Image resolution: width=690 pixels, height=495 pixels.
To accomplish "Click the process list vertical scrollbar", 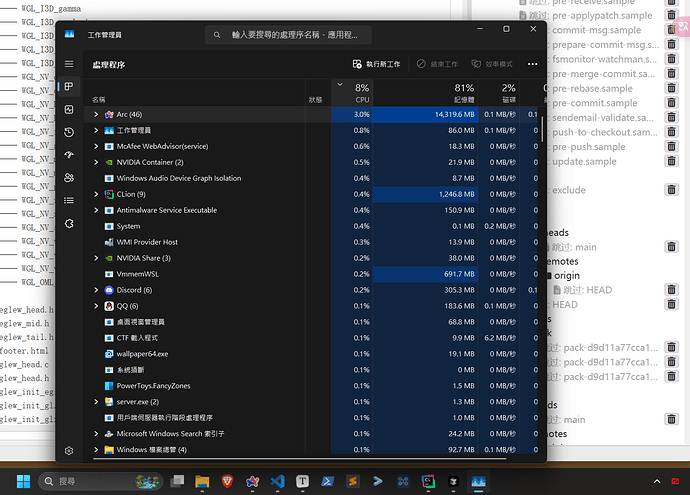I will [x=542, y=129].
